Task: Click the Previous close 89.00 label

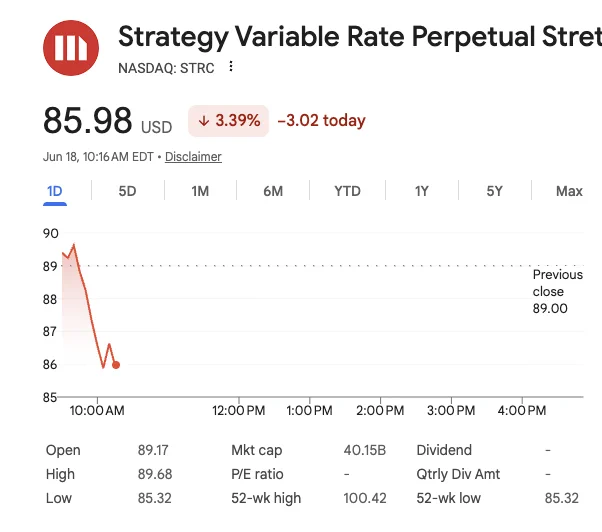Action: pyautogui.click(x=557, y=291)
